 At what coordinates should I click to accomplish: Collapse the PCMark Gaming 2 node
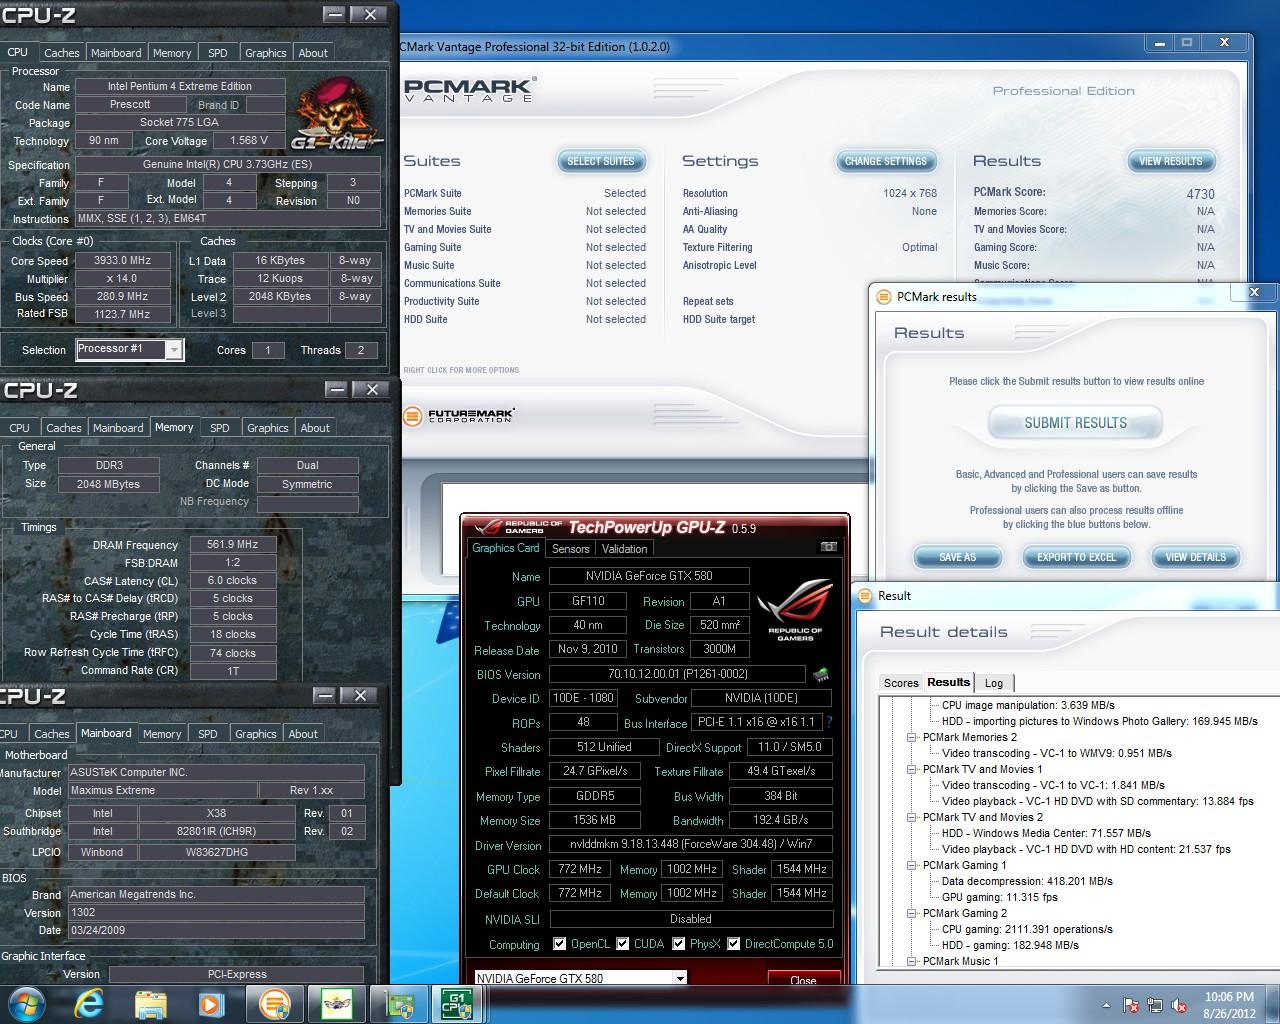(912, 913)
